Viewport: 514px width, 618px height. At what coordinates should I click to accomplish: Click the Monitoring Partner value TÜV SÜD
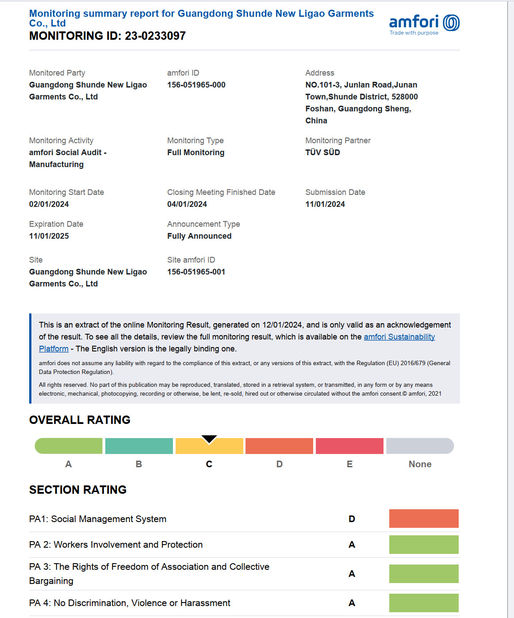[322, 153]
